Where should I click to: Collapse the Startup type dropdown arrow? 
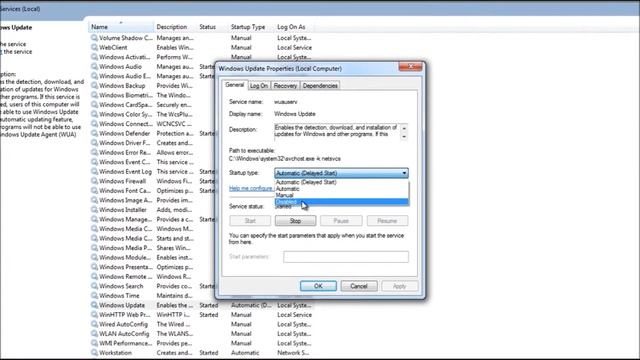[404, 173]
